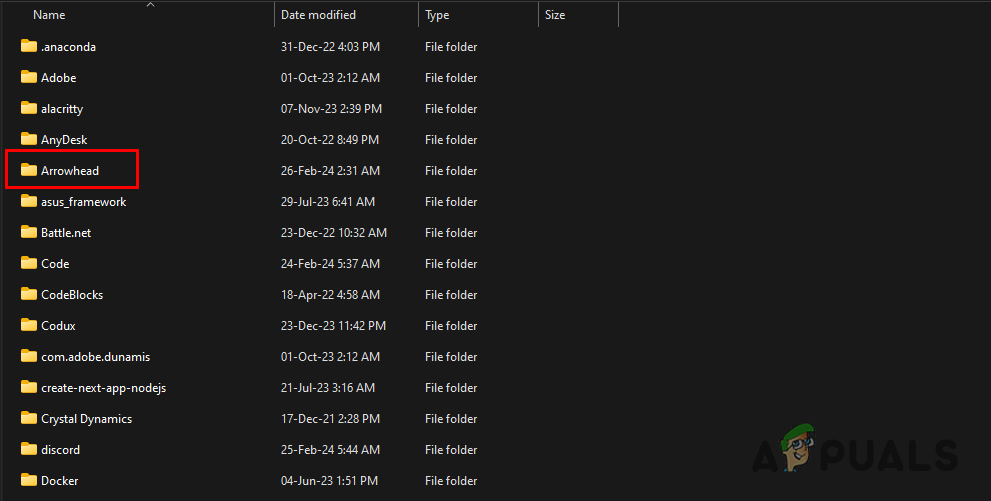This screenshot has height=501, width=991.
Task: Select the Arrowhead folder icon
Action: coord(28,171)
